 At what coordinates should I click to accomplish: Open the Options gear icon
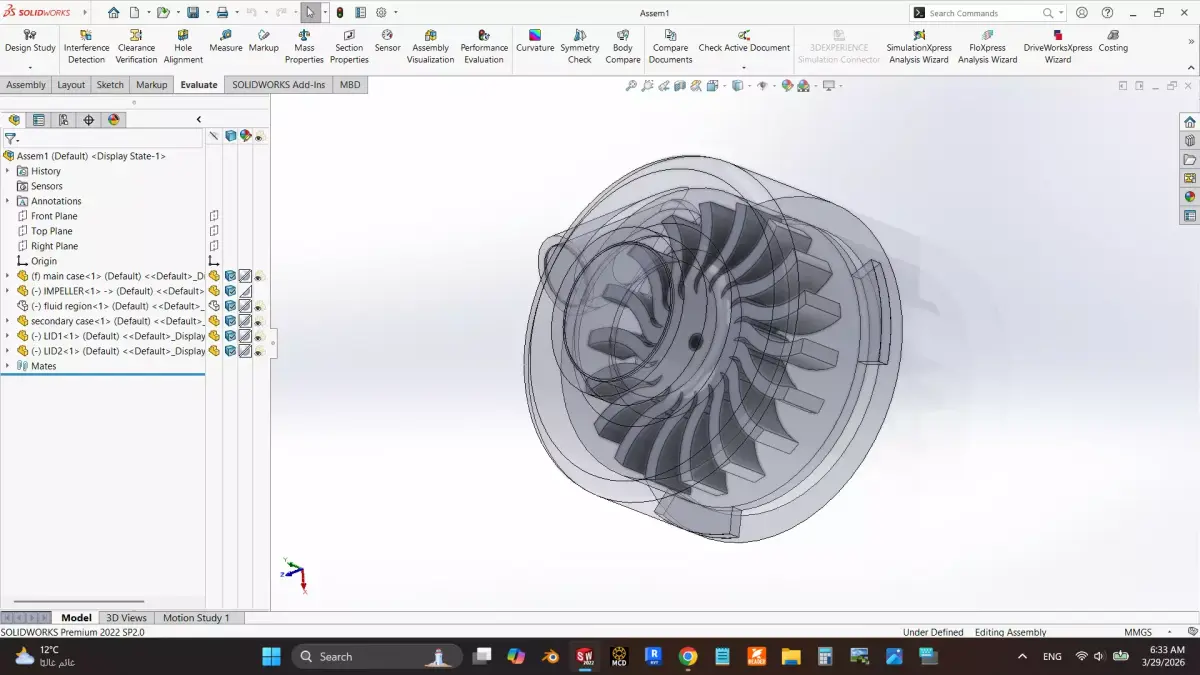[x=381, y=13]
